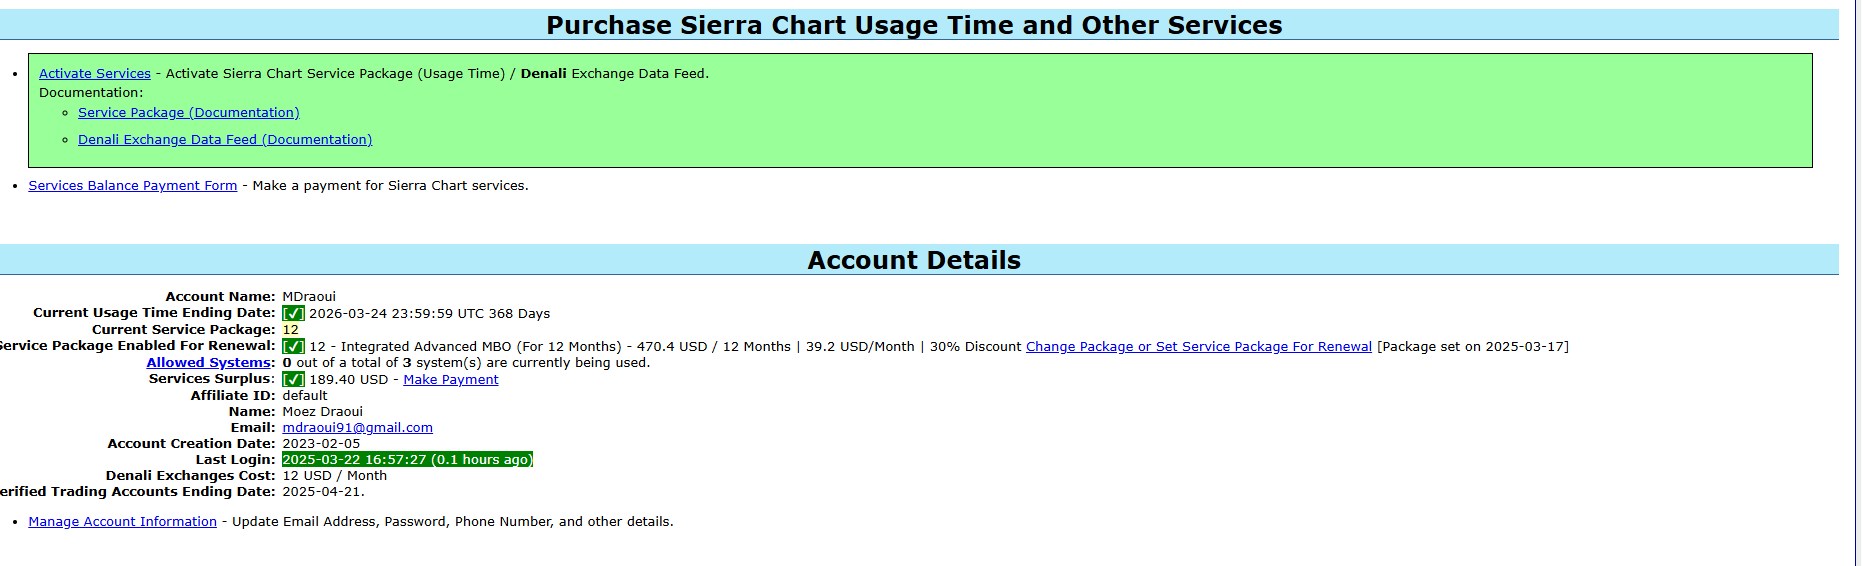Click the highlighted Last Login timestamp

coord(407,460)
